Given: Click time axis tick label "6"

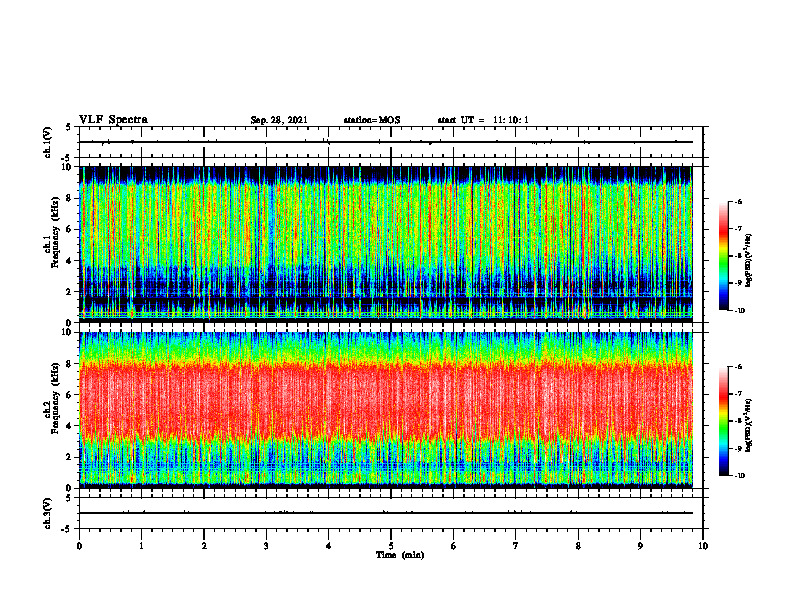Looking at the screenshot, I should click(x=454, y=546).
